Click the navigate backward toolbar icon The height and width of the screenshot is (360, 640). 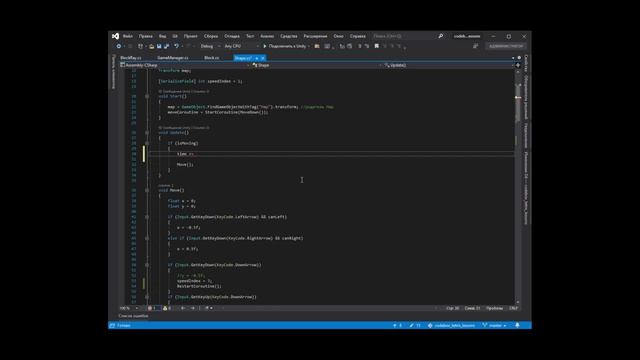[119, 46]
